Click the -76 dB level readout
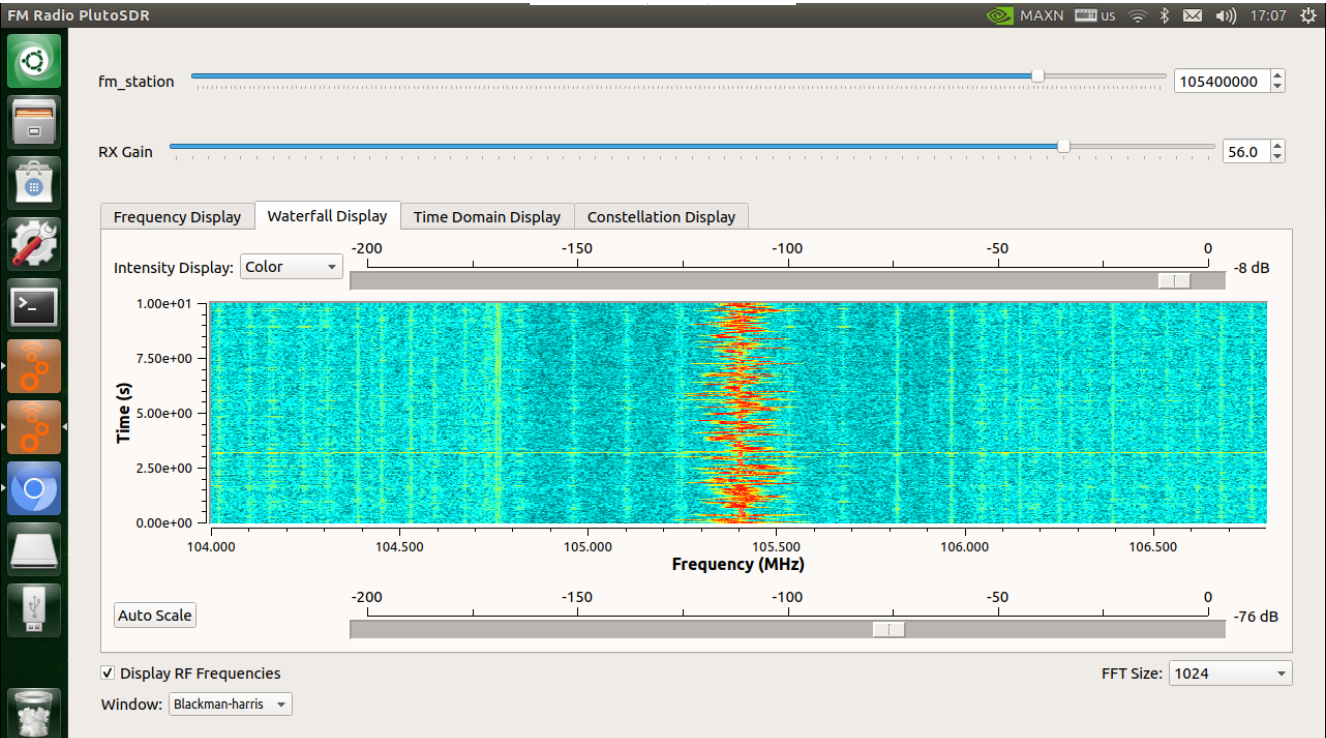The width and height of the screenshot is (1326, 738). pyautogui.click(x=1254, y=616)
